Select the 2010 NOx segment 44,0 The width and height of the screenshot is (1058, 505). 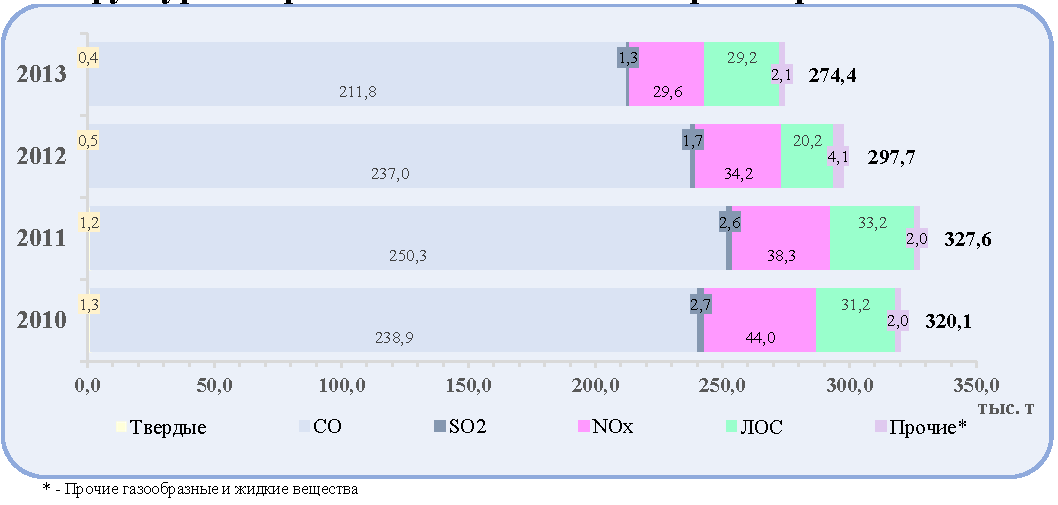click(x=760, y=320)
